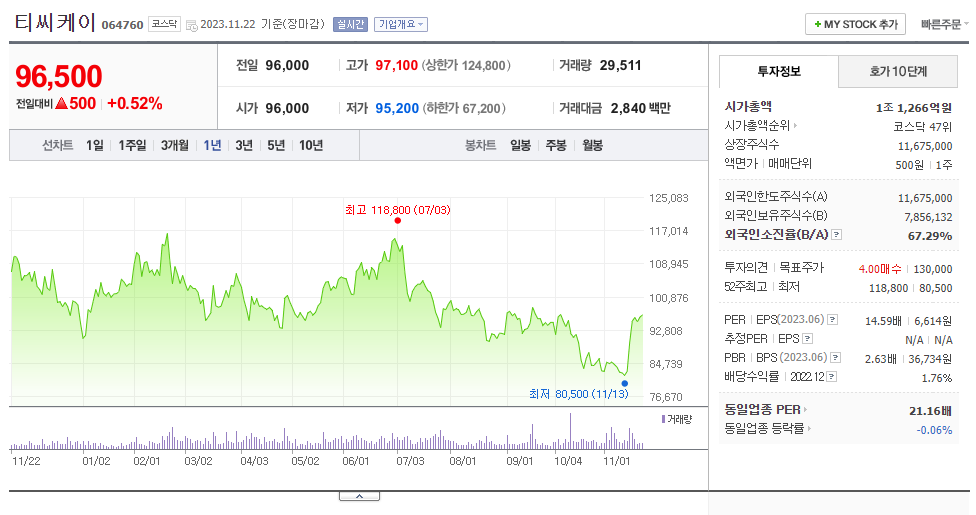This screenshot has width=976, height=515.
Task: Click the calendar clock icon beside the date
Action: click(192, 26)
